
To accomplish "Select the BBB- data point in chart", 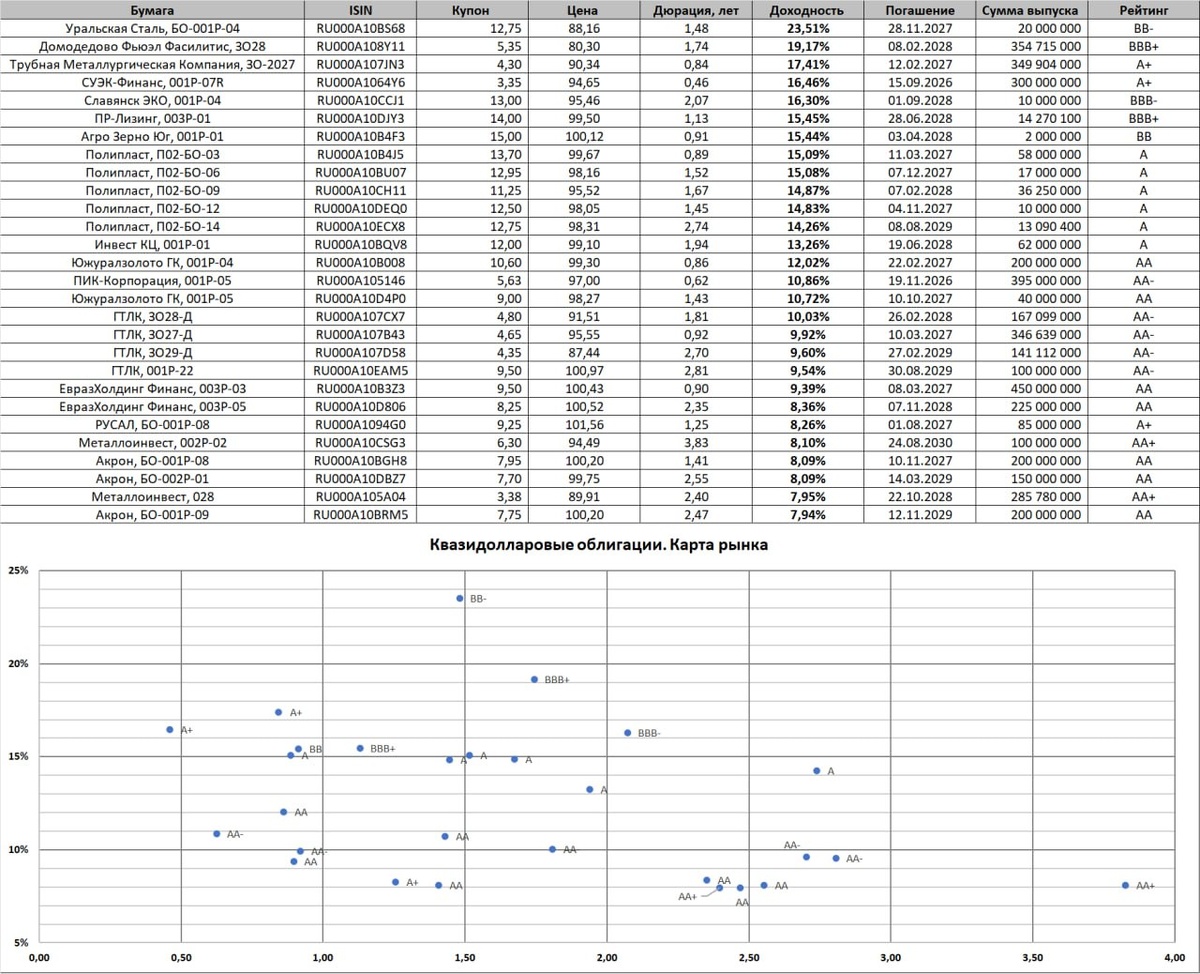I will [628, 732].
